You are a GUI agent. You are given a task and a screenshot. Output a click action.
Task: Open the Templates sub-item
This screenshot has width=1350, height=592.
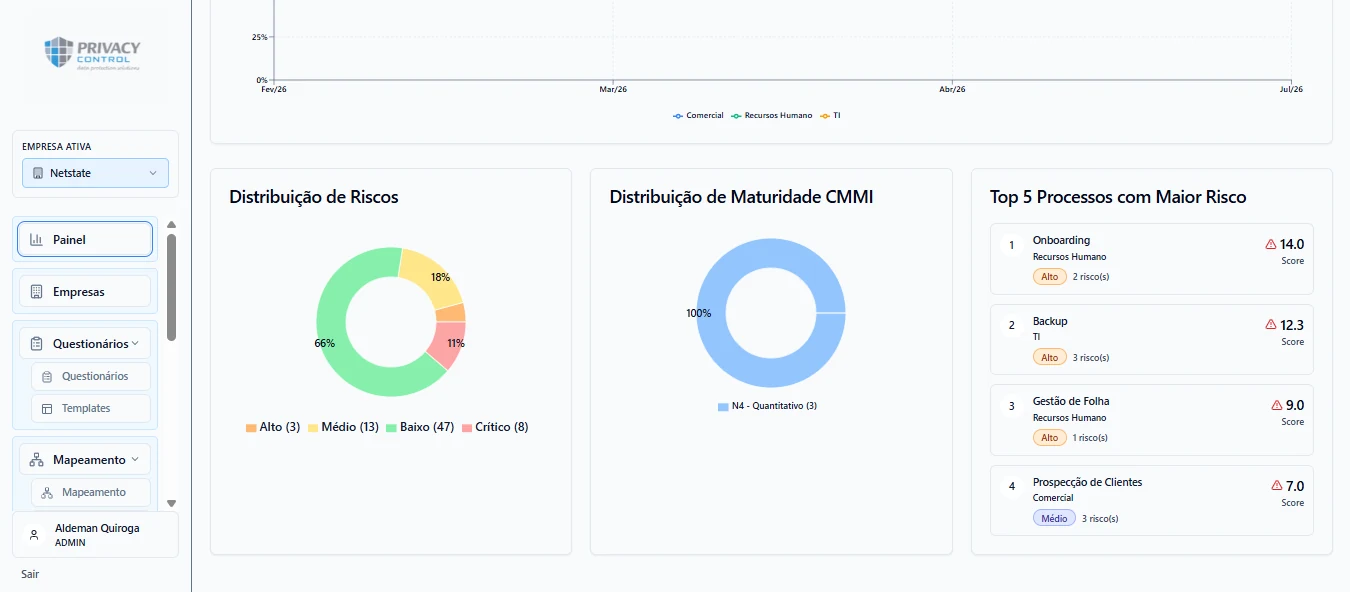pyautogui.click(x=91, y=408)
